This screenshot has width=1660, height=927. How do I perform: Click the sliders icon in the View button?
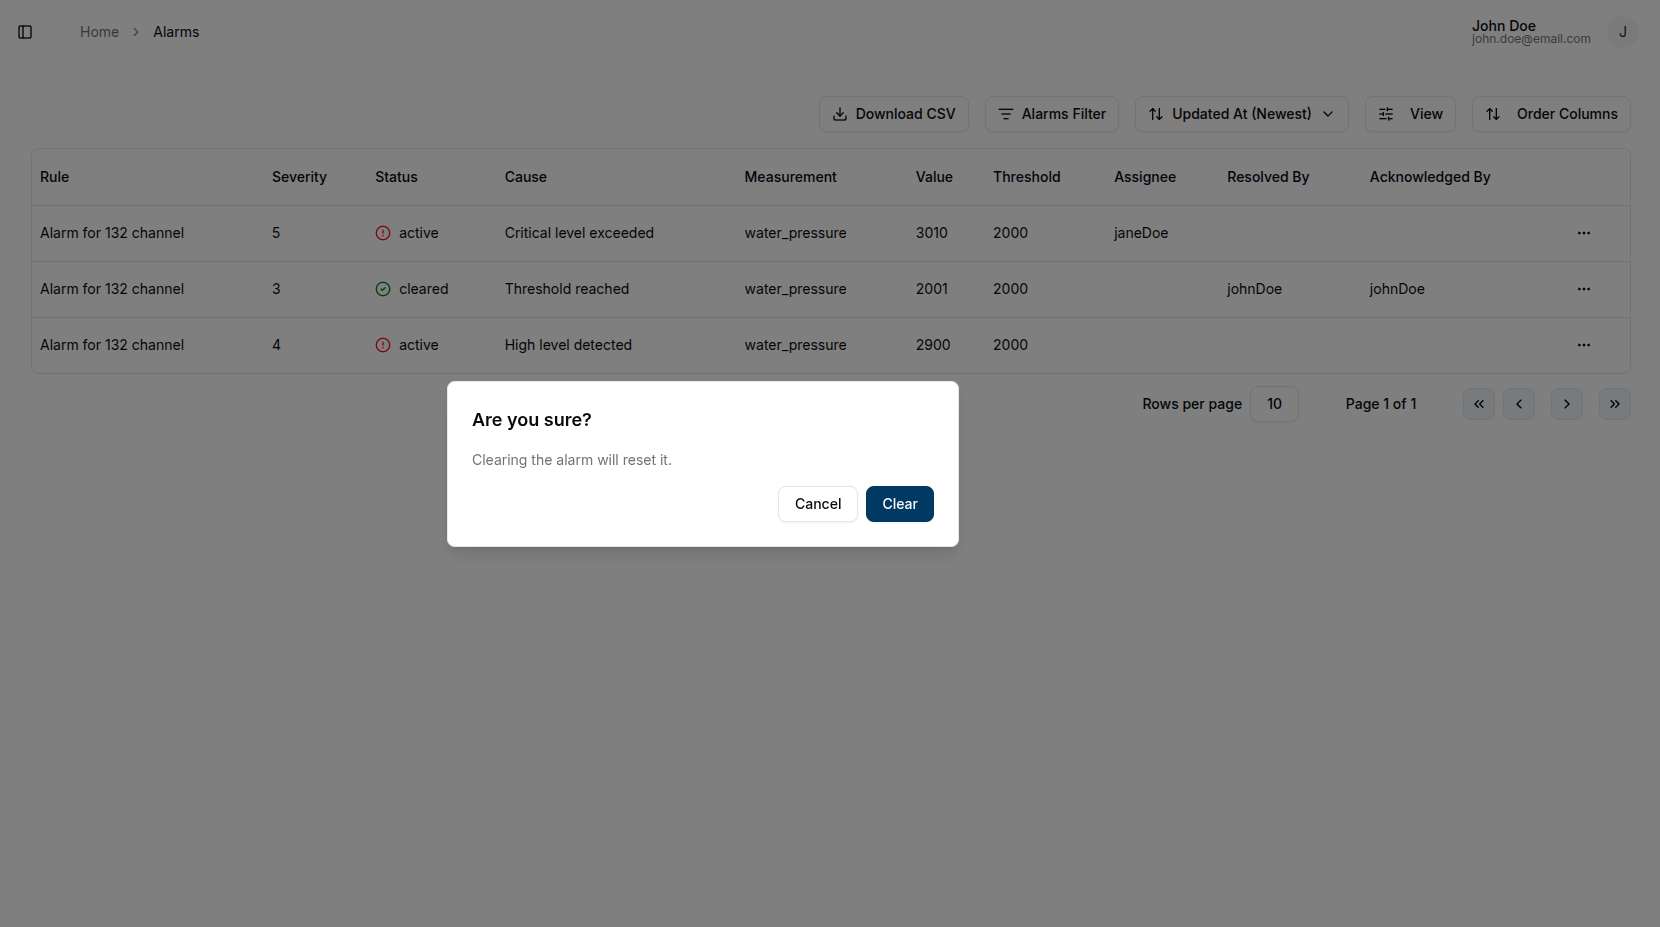click(x=1385, y=114)
